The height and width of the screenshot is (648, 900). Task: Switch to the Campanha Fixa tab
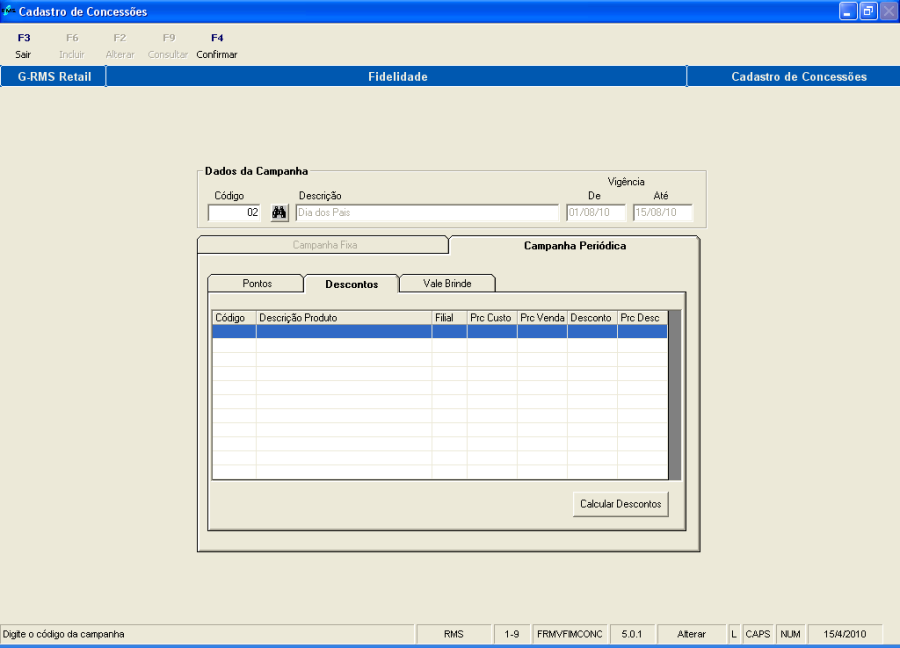323,245
